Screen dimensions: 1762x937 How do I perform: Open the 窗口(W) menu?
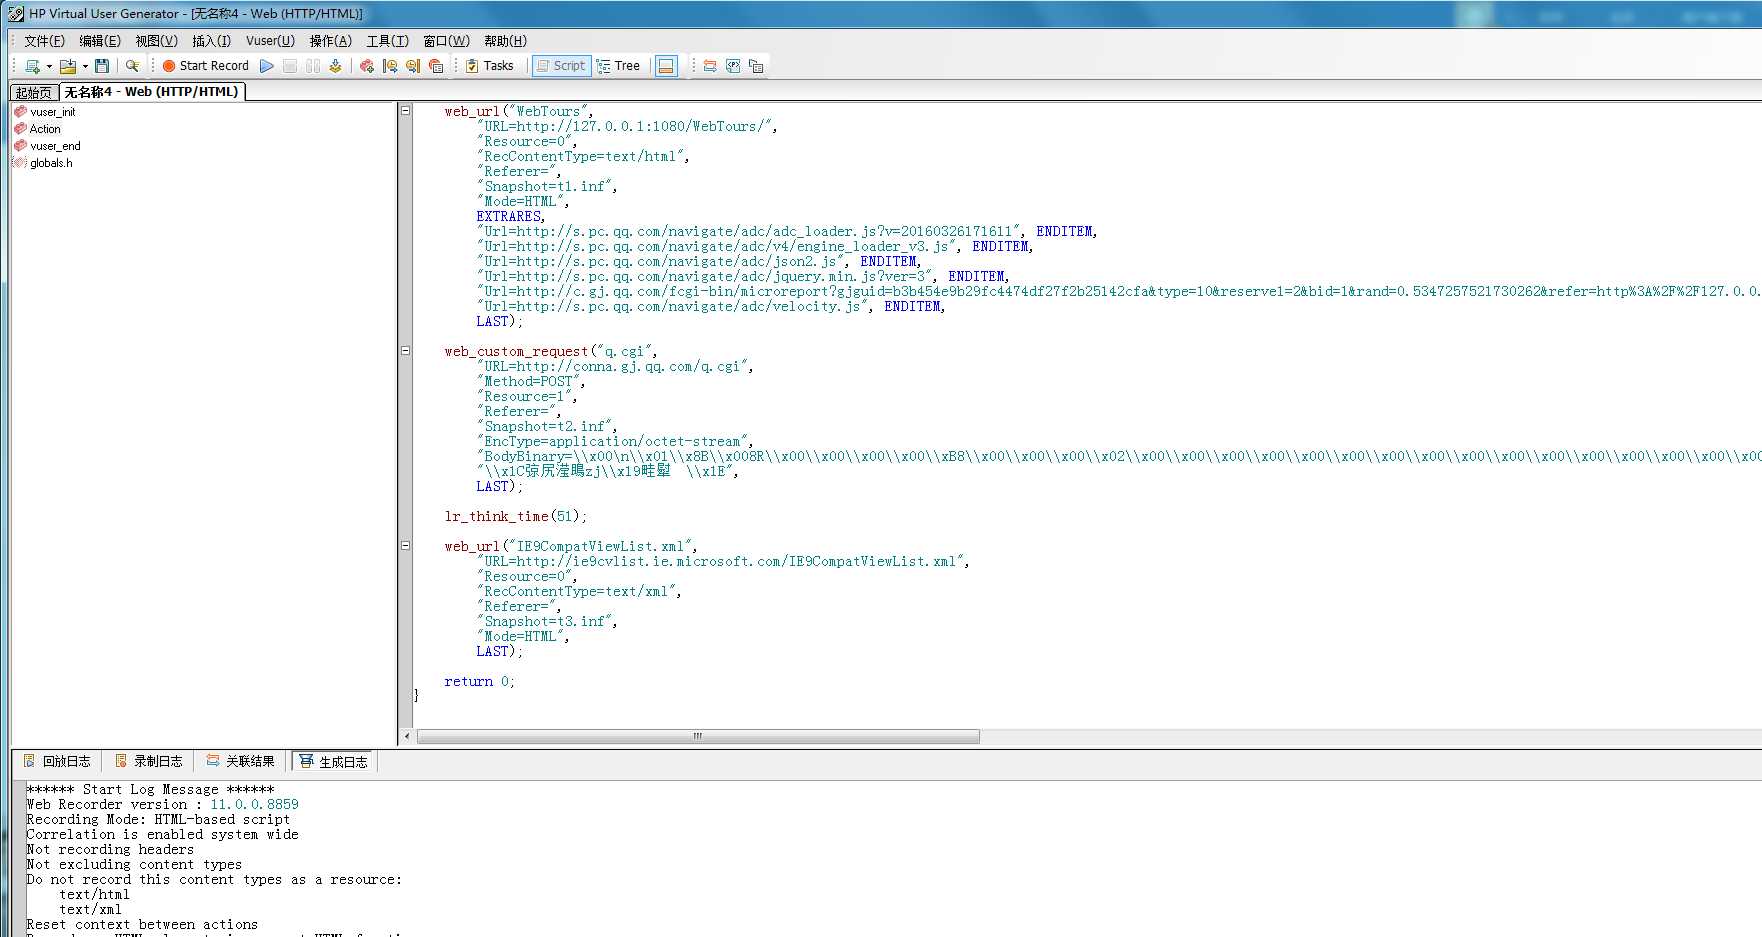446,41
